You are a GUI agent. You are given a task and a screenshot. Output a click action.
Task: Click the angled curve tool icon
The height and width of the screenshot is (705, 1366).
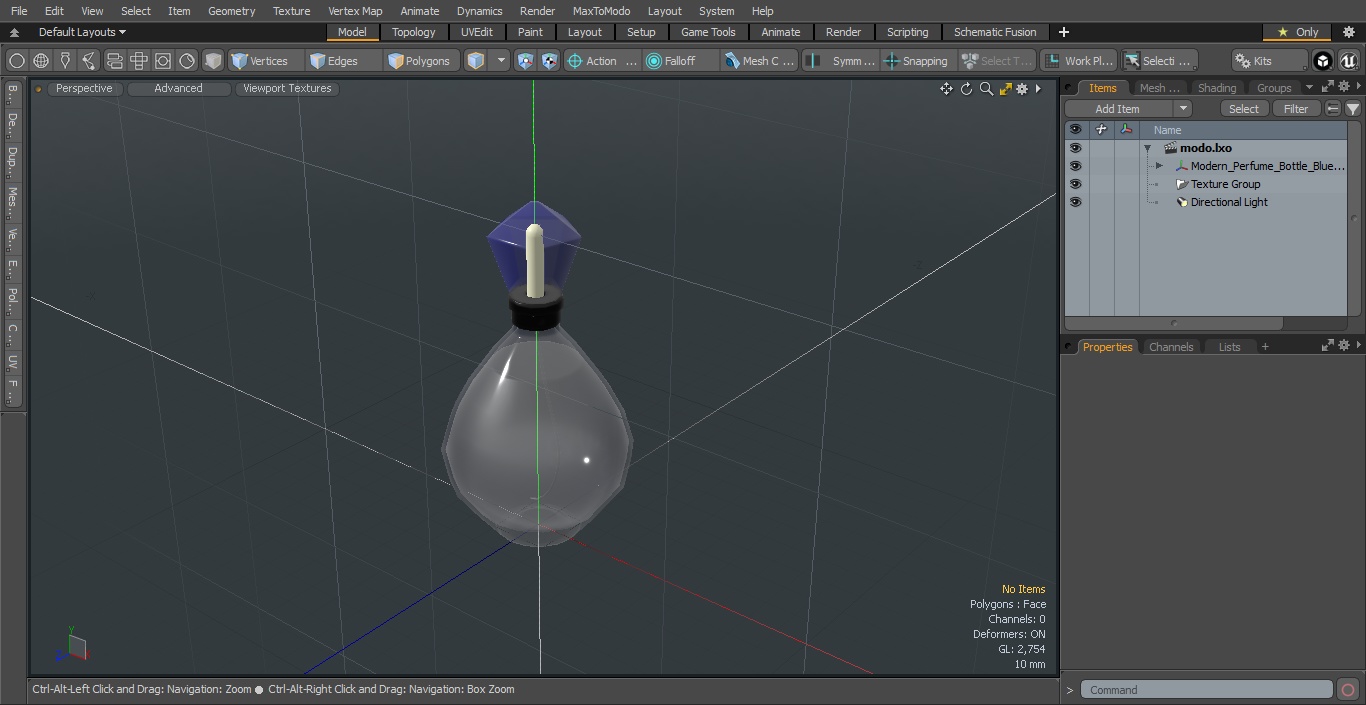click(89, 61)
